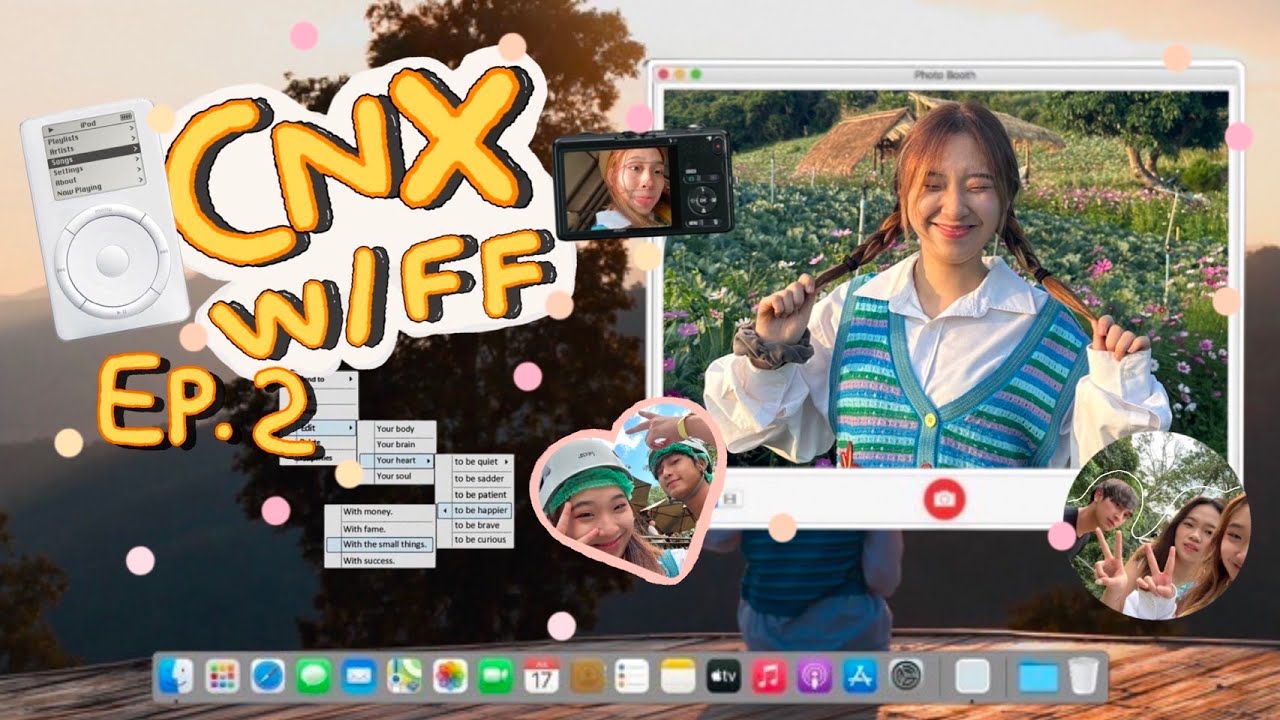Open the Mail app in dock
Viewport: 1280px width, 720px height.
click(358, 677)
